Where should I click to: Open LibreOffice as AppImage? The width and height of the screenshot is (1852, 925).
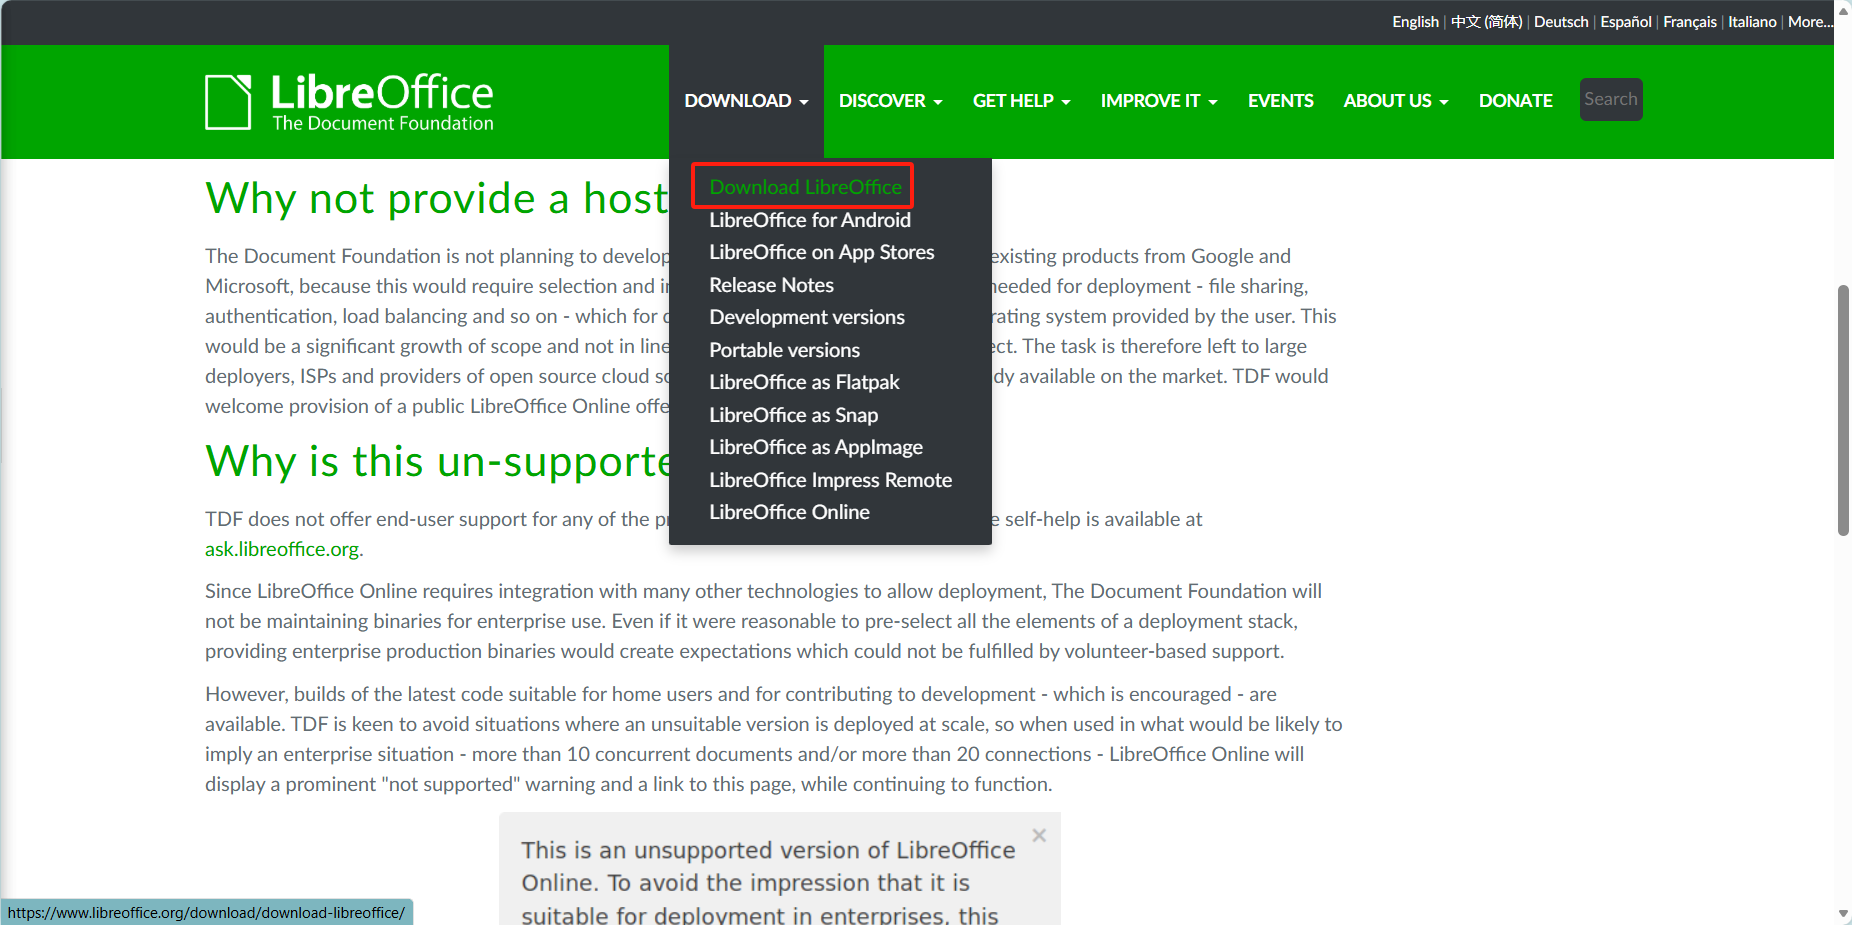pyautogui.click(x=816, y=447)
